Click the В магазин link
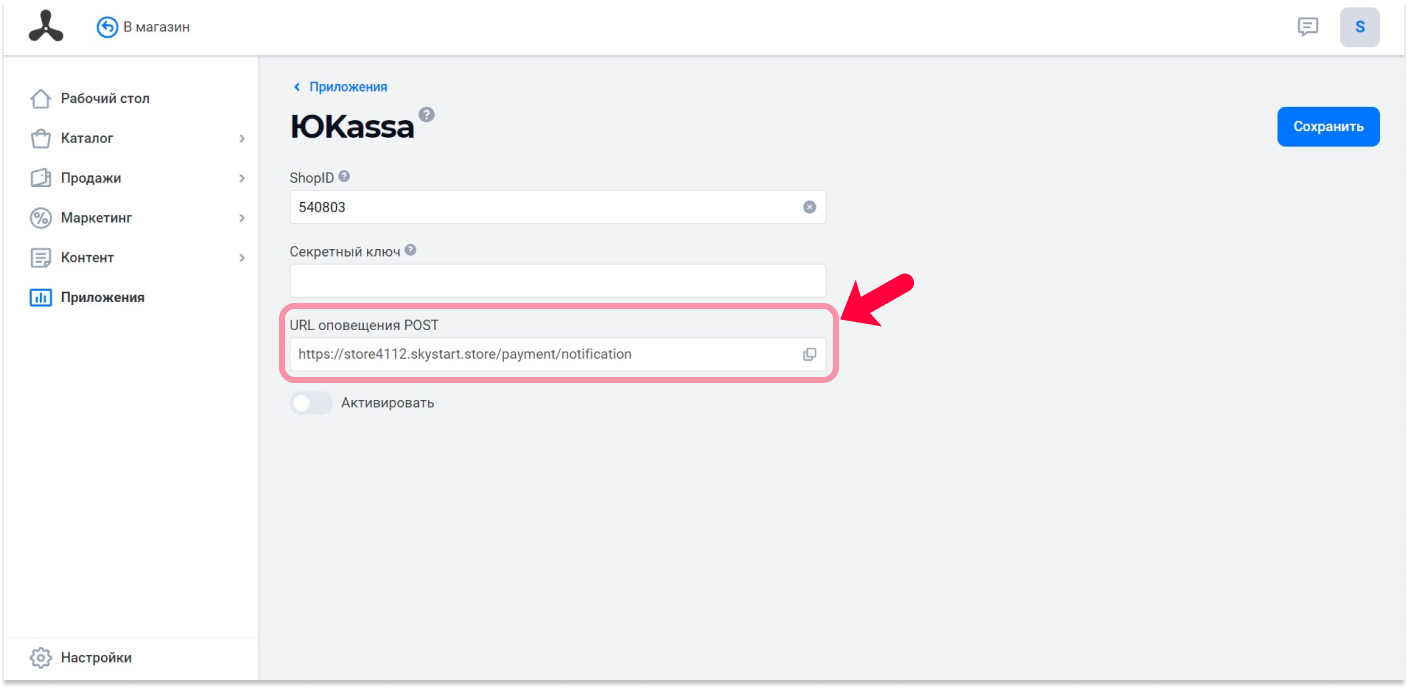 click(x=156, y=27)
